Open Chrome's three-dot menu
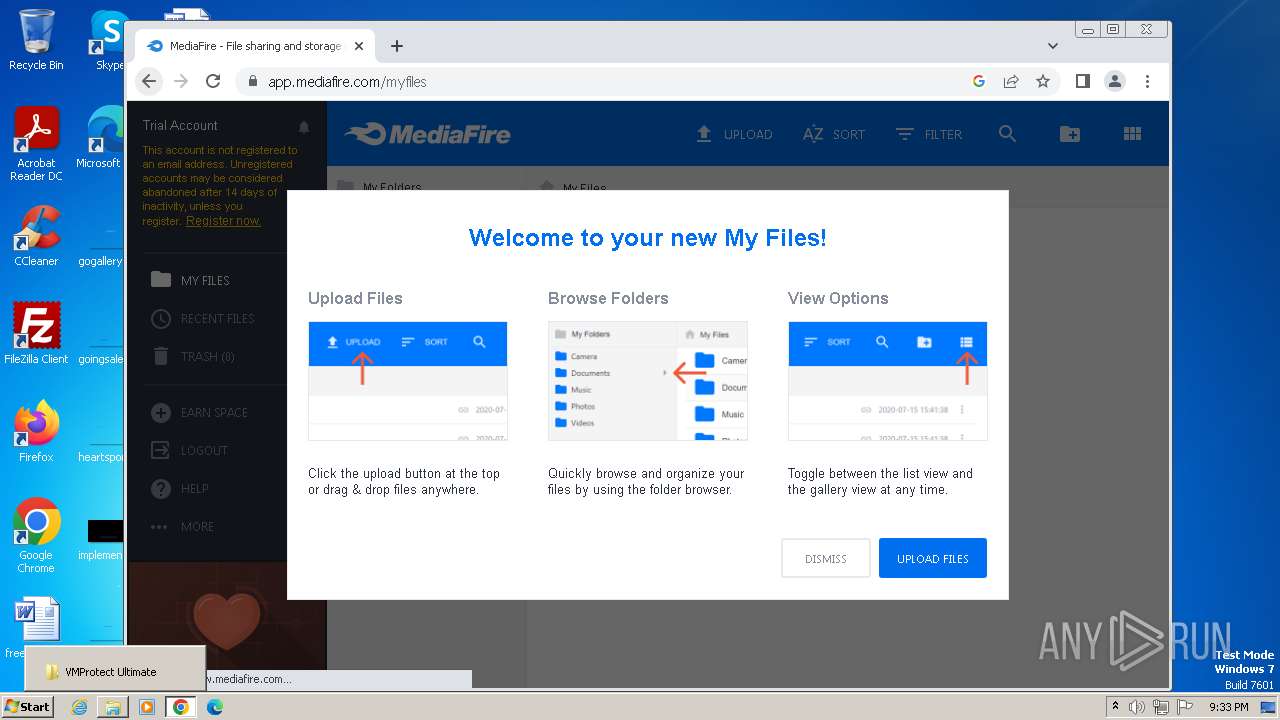 [x=1147, y=81]
